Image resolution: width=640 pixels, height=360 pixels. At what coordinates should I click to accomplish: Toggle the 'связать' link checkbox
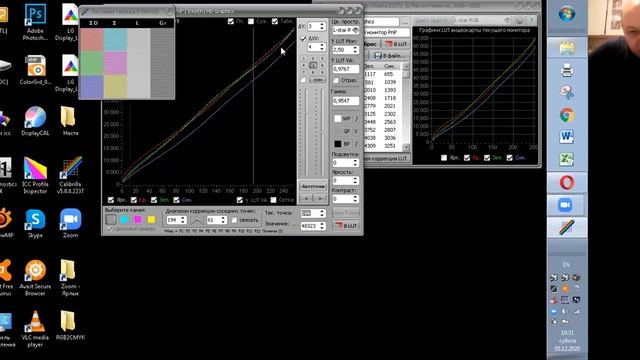[234, 220]
